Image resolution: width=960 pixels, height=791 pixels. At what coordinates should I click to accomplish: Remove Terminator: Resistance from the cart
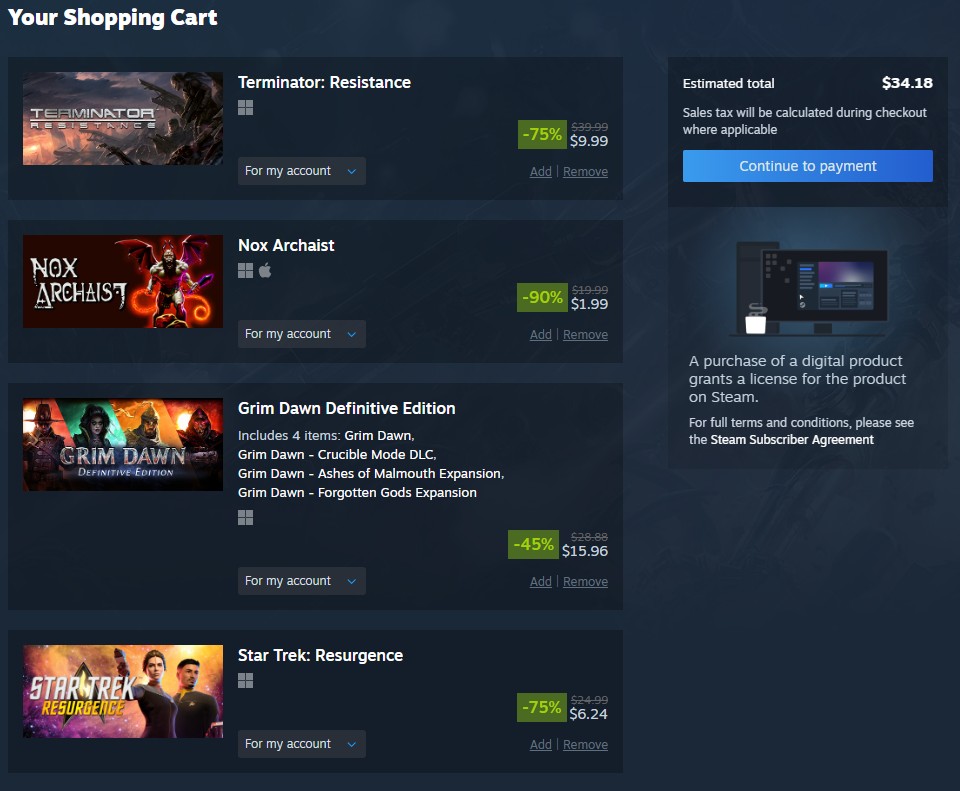585,172
